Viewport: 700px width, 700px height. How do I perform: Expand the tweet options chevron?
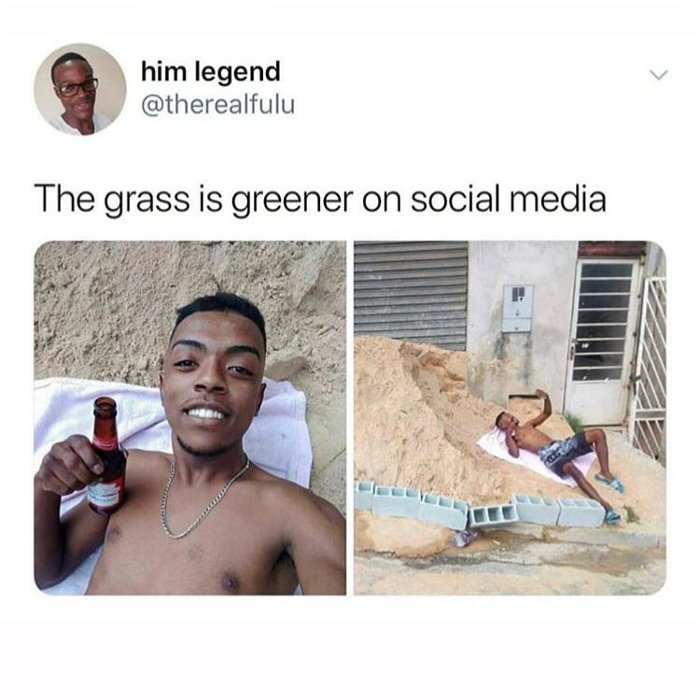click(x=658, y=75)
